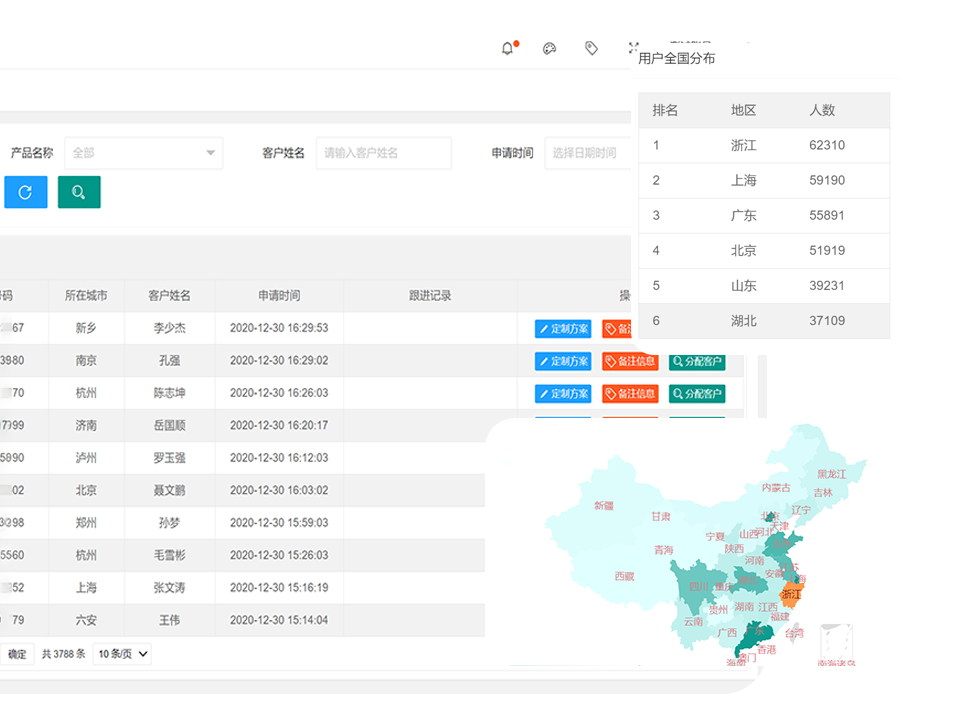
Task: Open the notification bell icon
Action: click(508, 48)
